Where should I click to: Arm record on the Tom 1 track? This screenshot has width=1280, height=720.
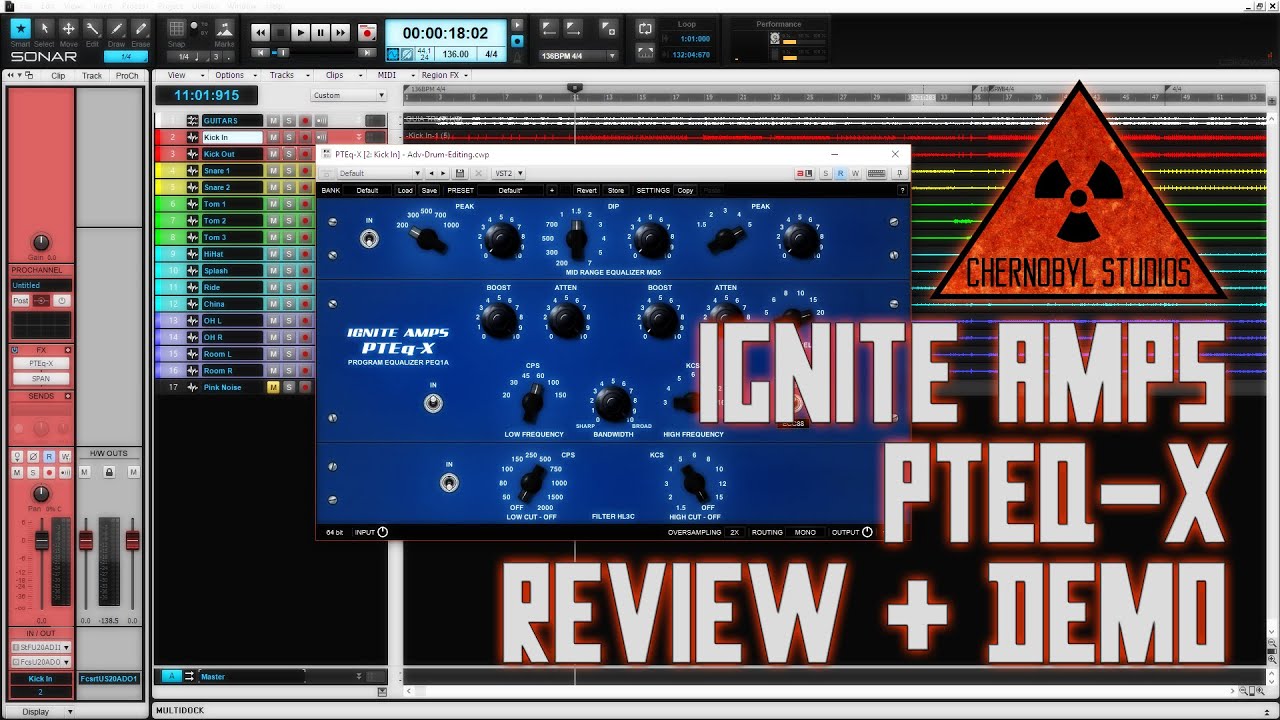click(x=305, y=204)
